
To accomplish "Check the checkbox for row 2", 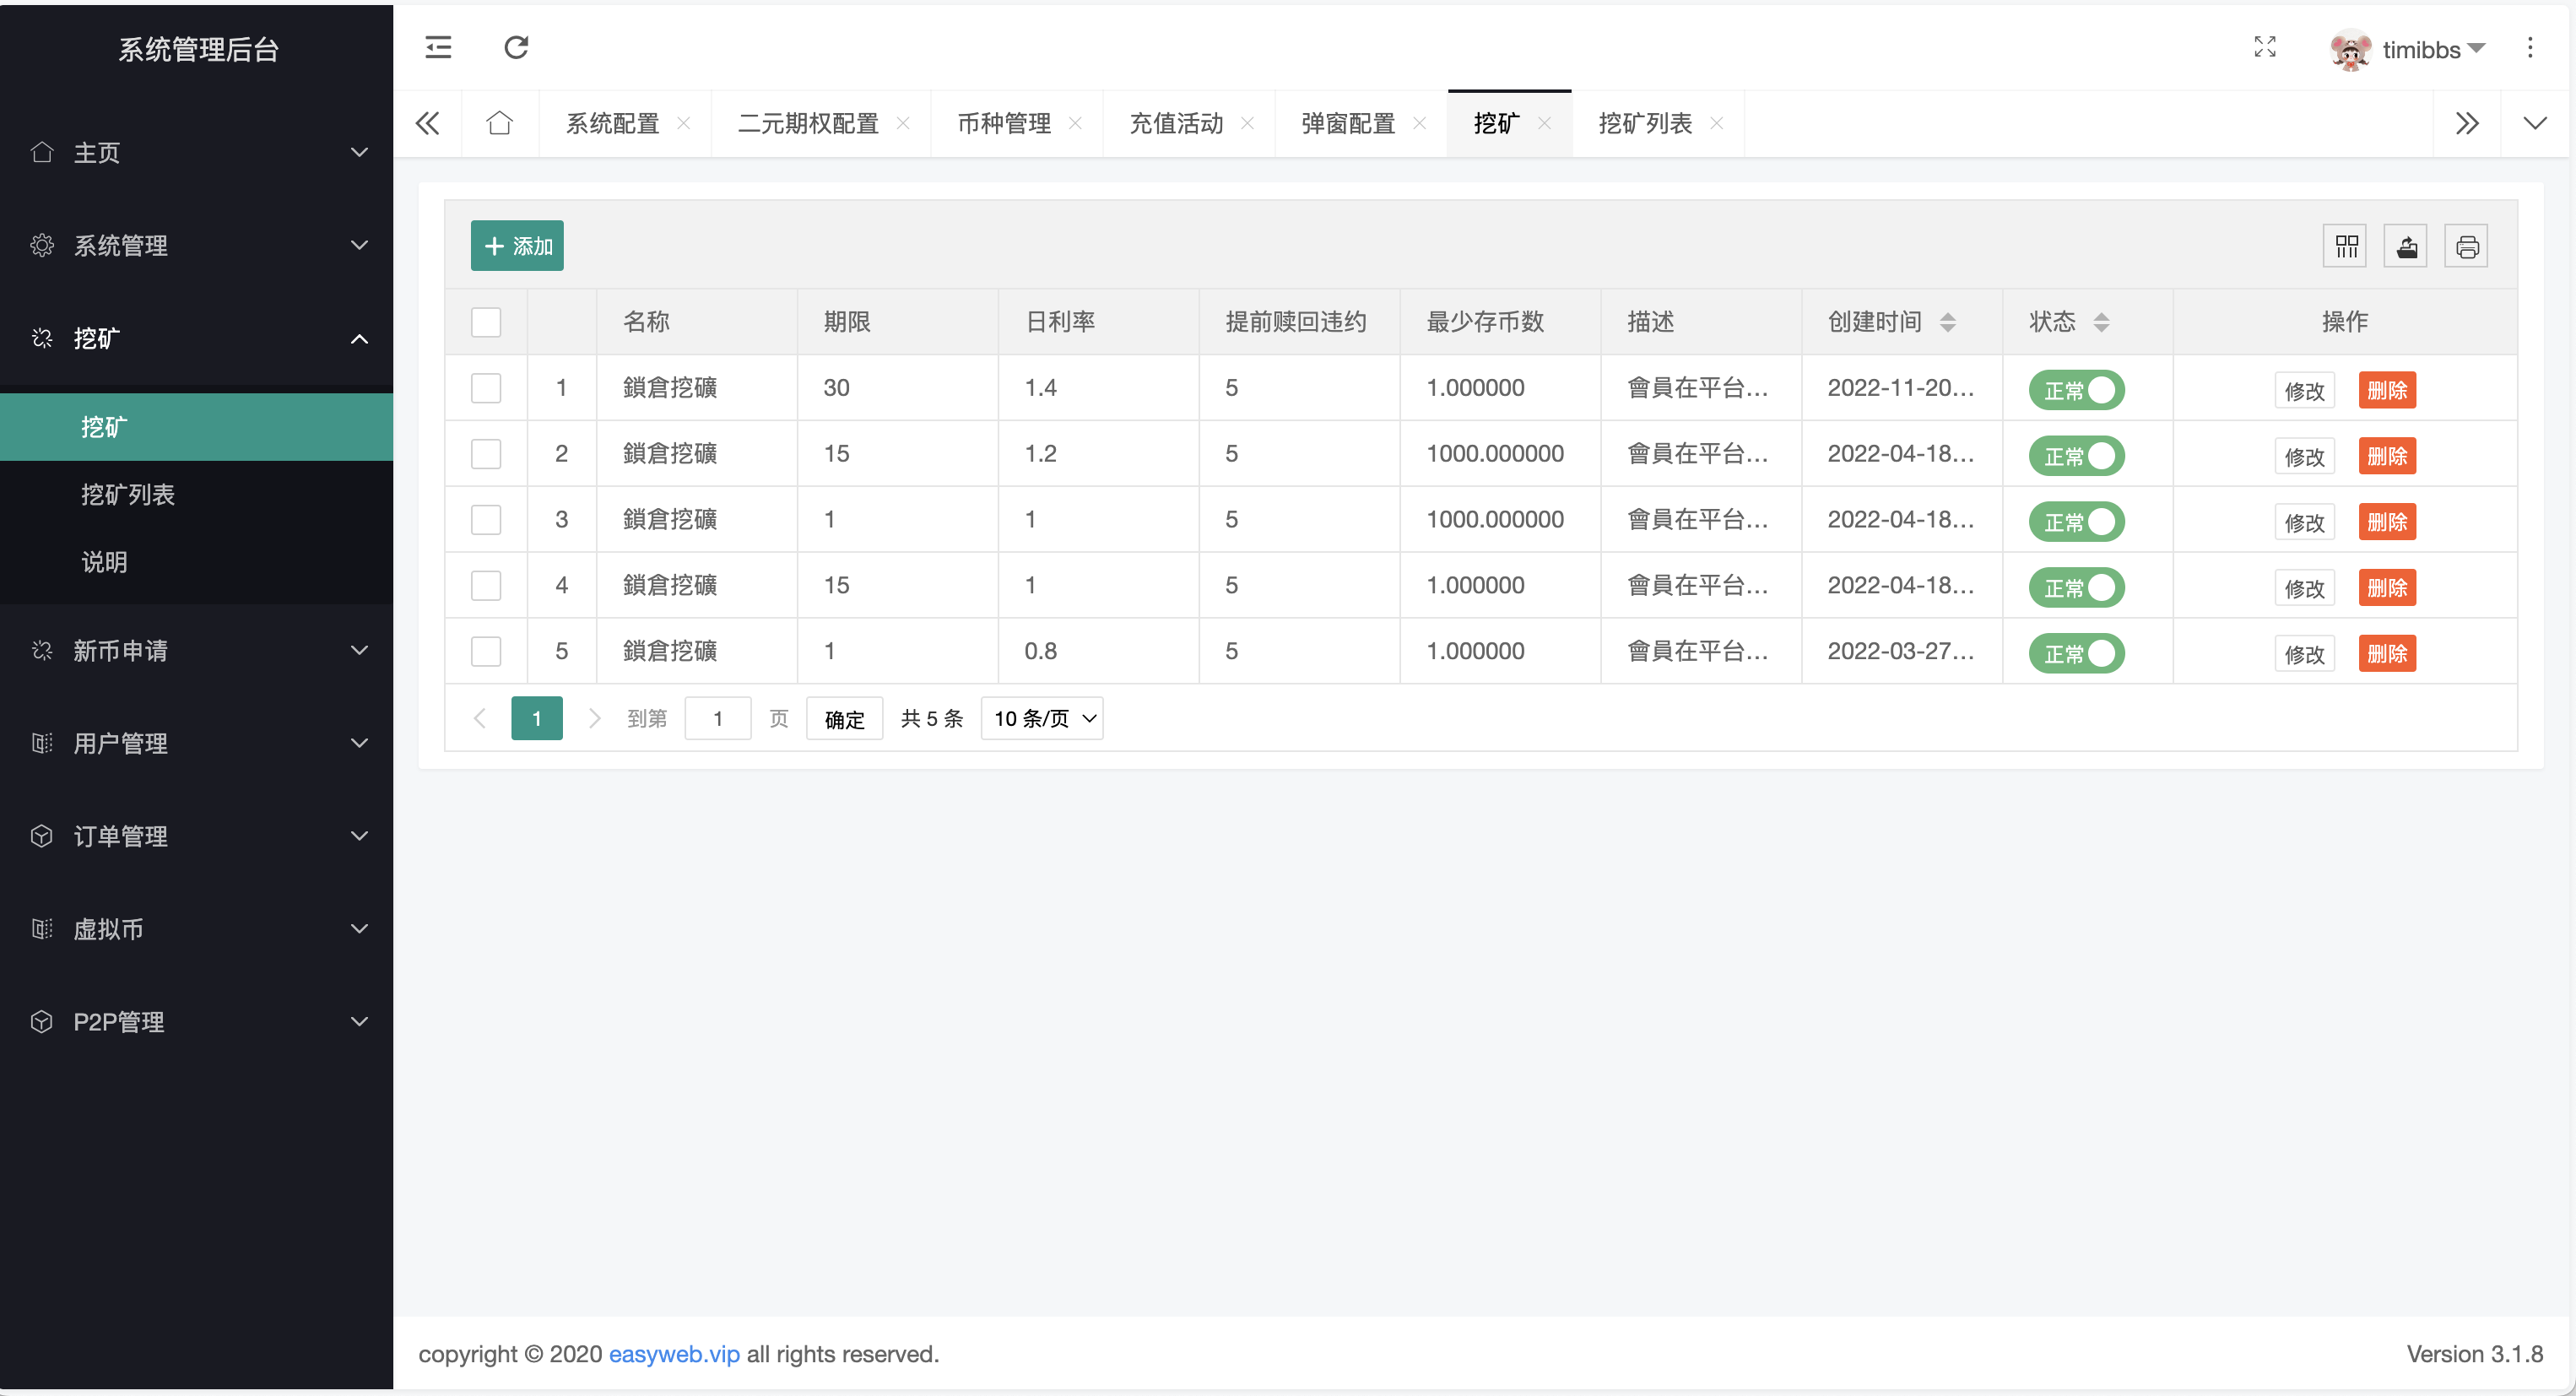I will pos(486,453).
